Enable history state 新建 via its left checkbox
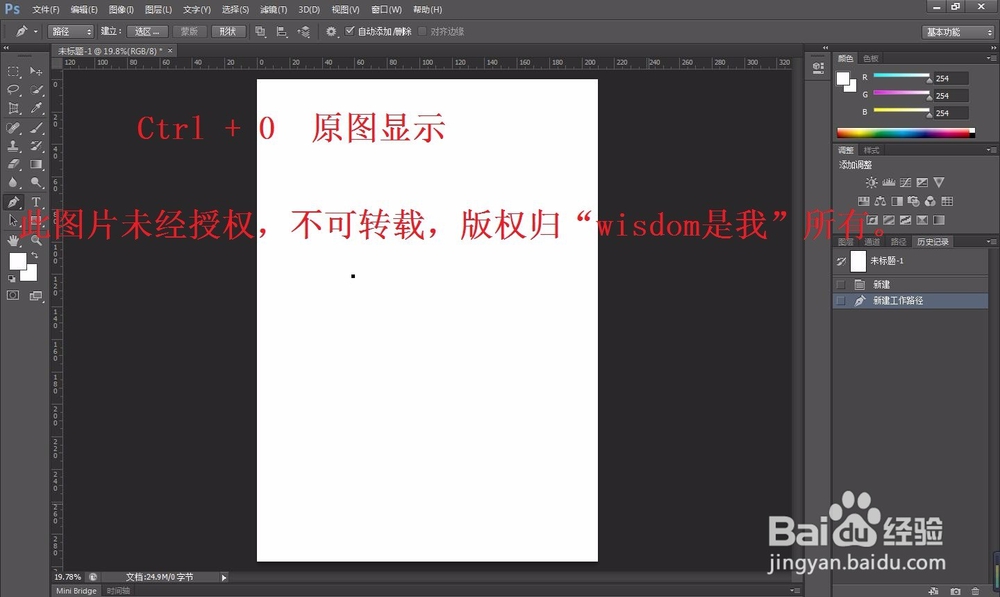 coord(842,284)
